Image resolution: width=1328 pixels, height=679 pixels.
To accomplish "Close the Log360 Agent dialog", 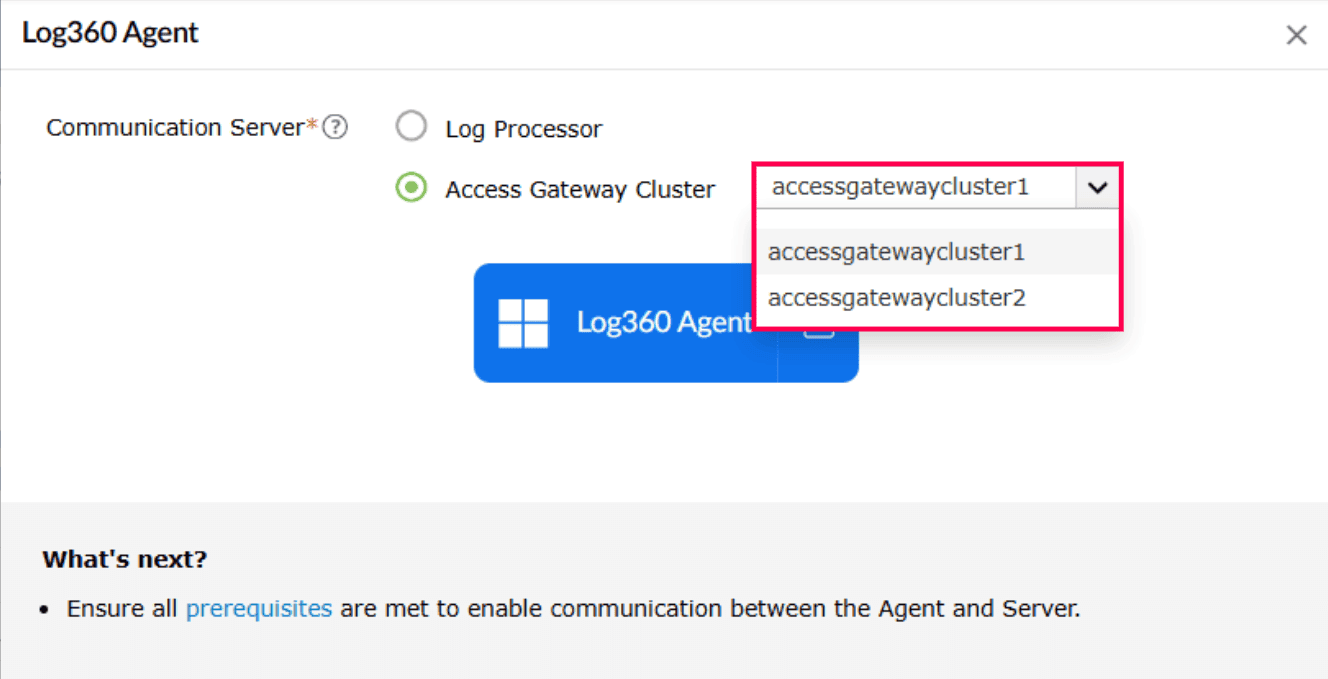I will click(1296, 36).
